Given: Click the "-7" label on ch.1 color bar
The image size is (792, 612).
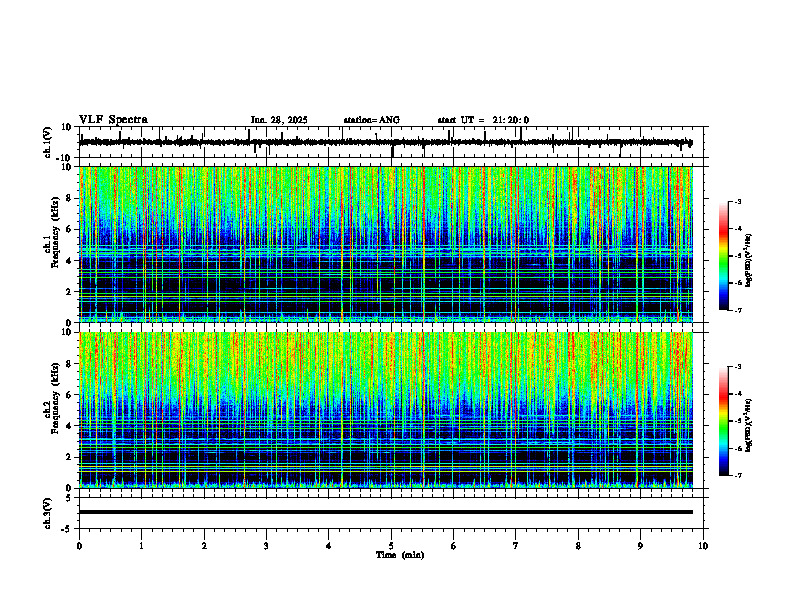Looking at the screenshot, I should 738,310.
